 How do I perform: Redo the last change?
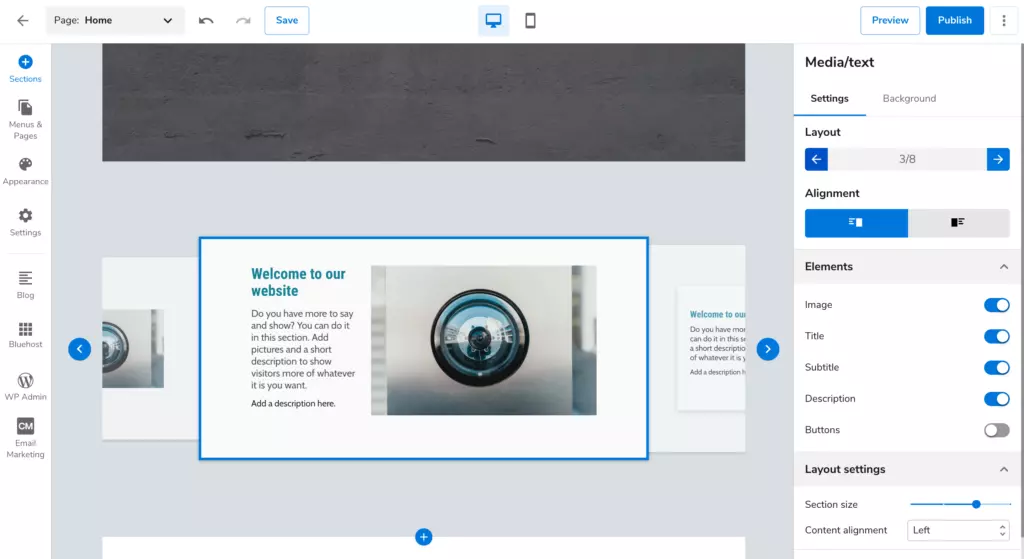pos(243,20)
